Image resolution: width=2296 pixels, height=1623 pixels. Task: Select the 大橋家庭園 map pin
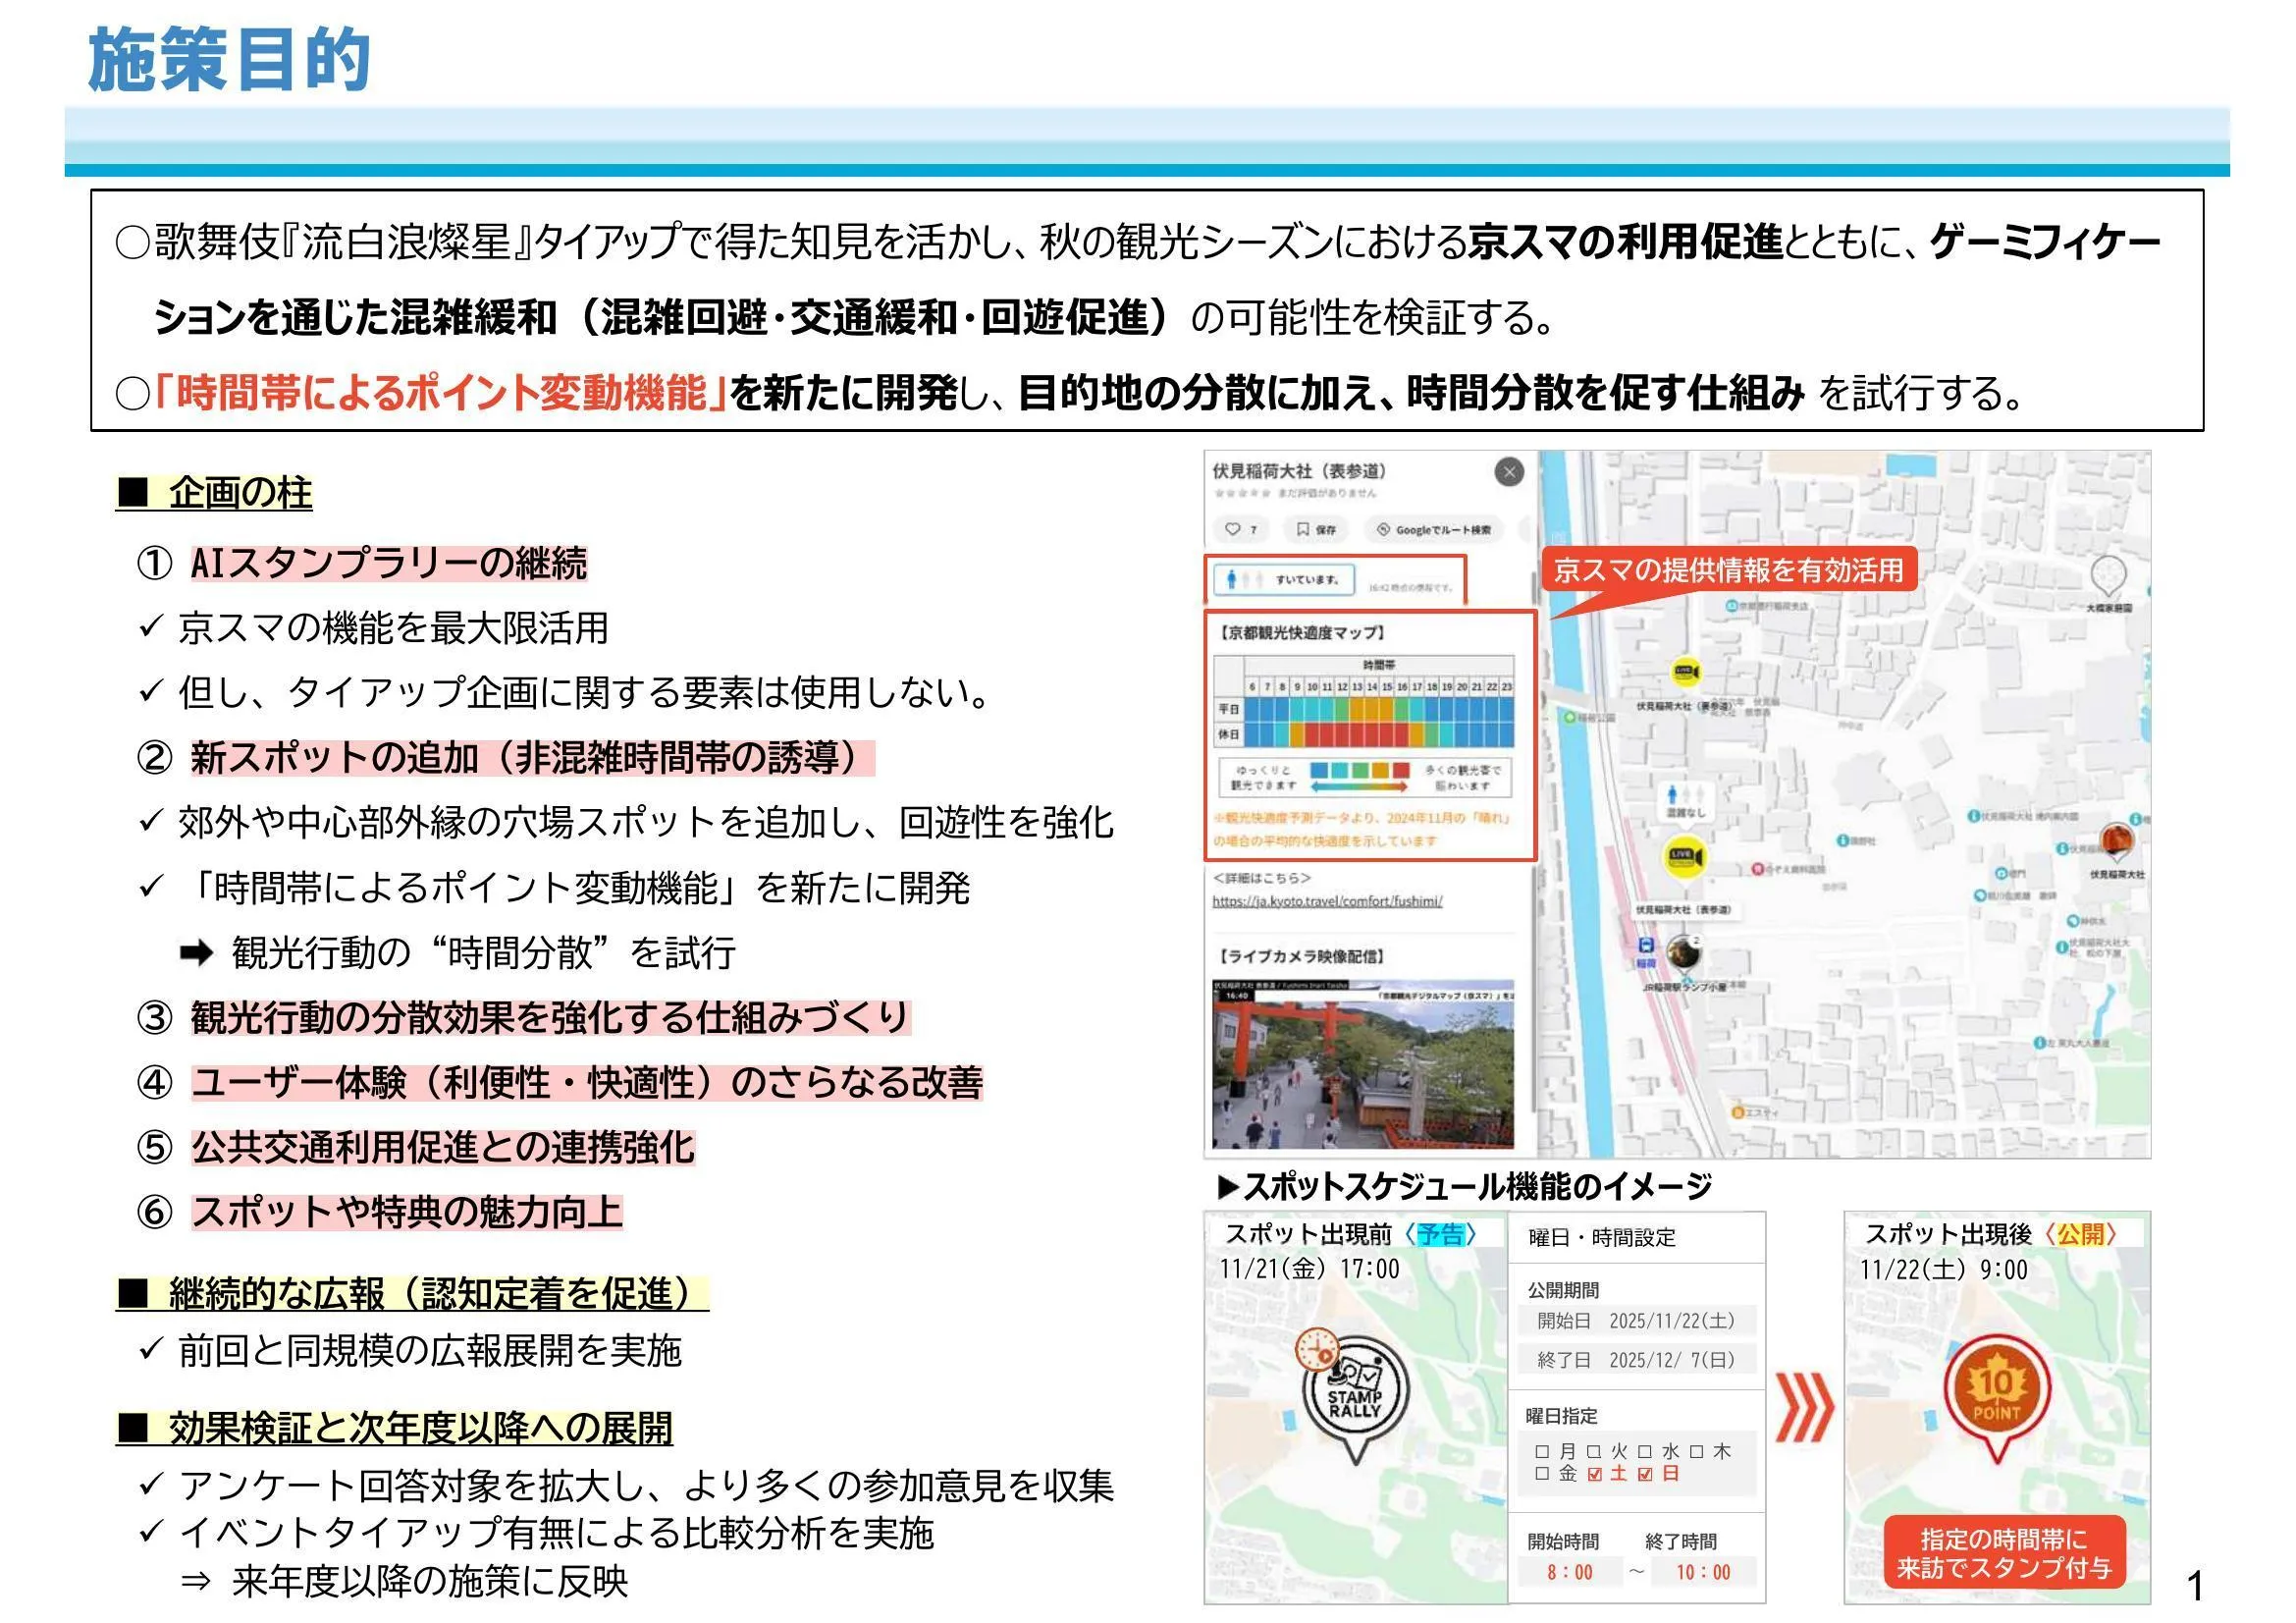click(2108, 577)
